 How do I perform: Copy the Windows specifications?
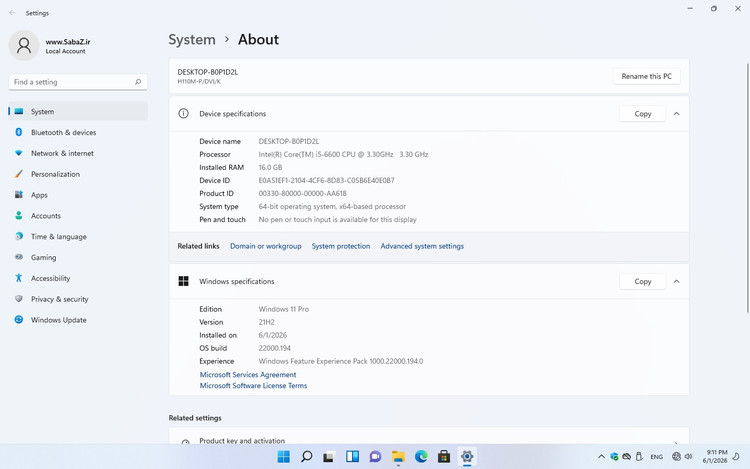(x=642, y=282)
